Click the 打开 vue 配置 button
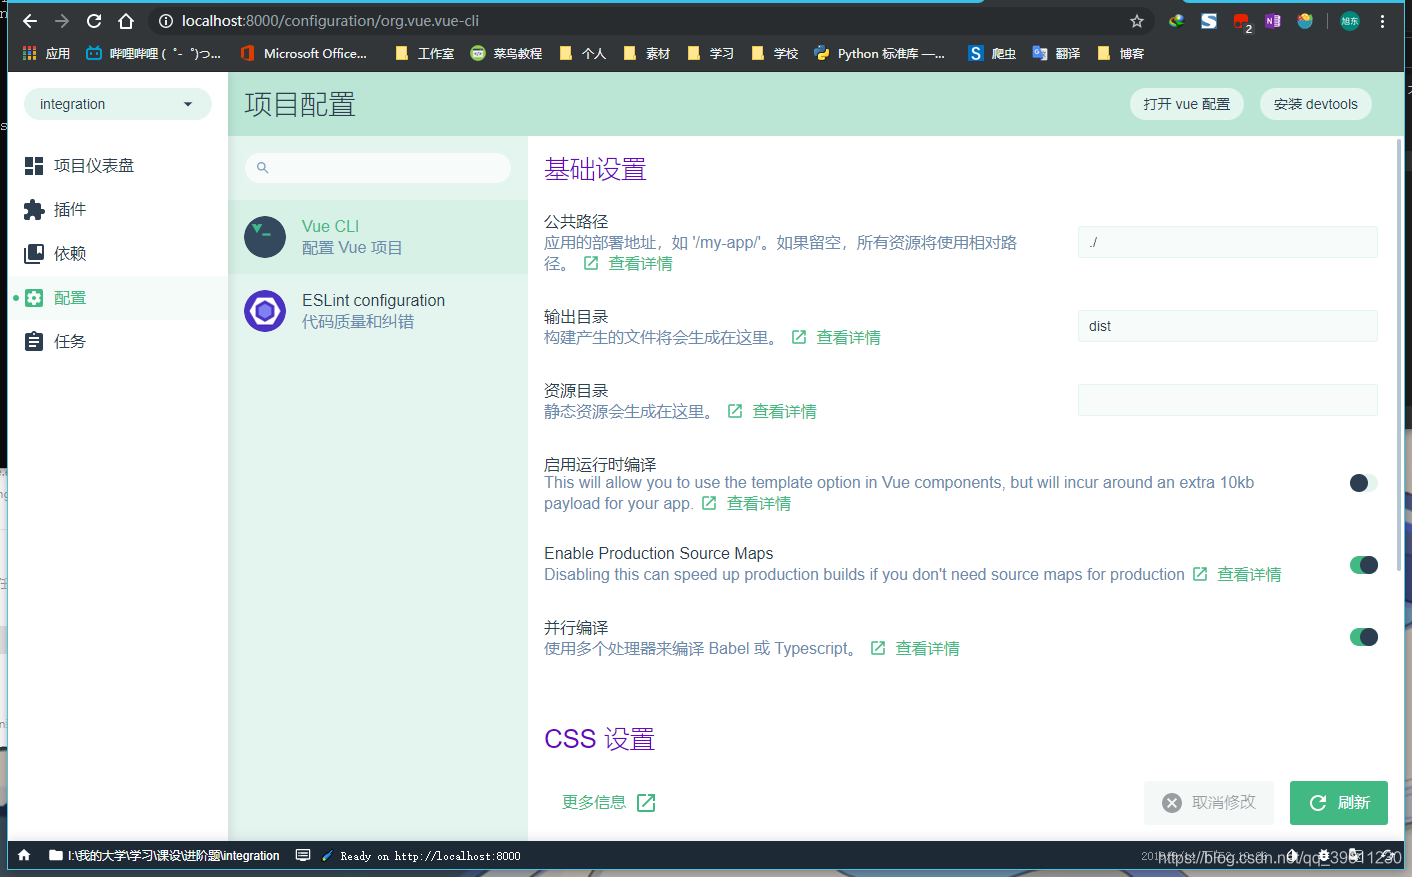1412x877 pixels. coord(1187,104)
